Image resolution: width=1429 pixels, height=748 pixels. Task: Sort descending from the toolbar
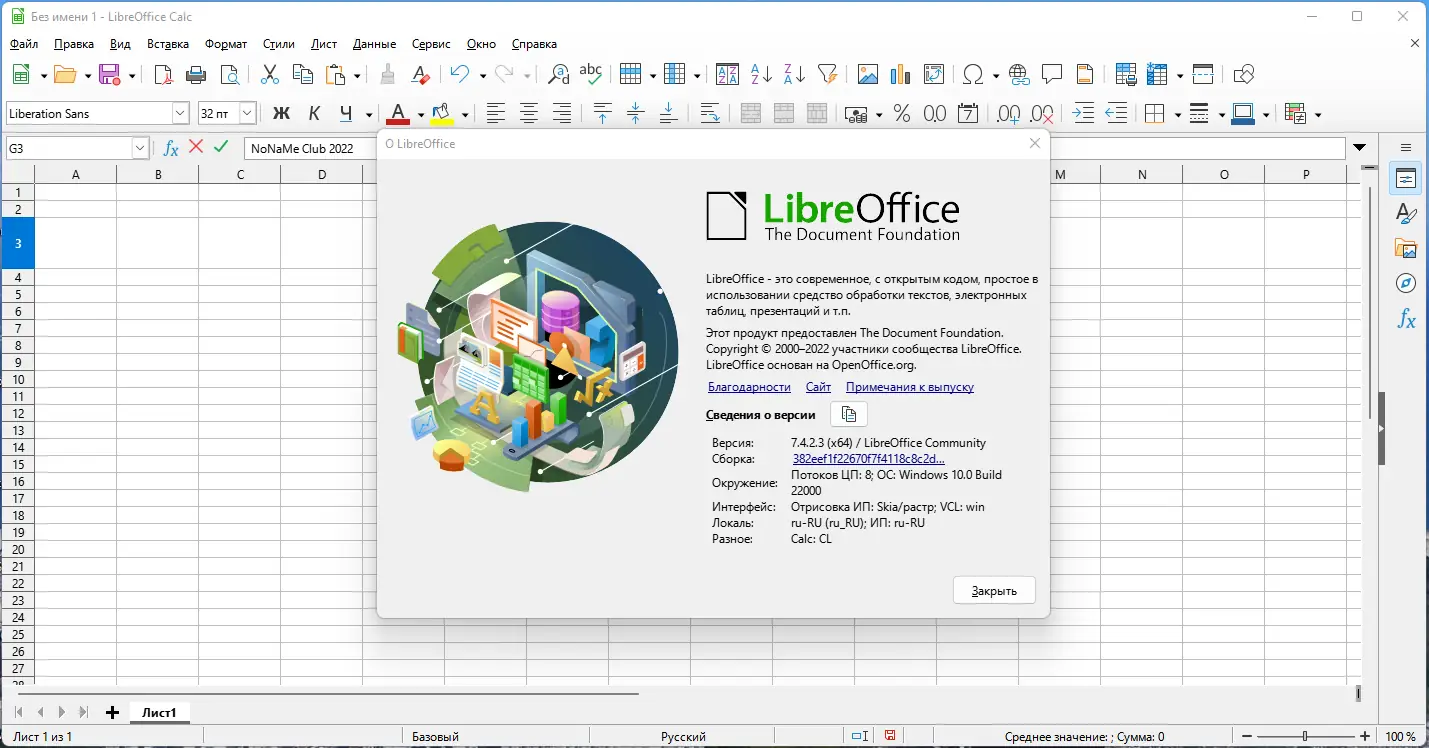[794, 74]
